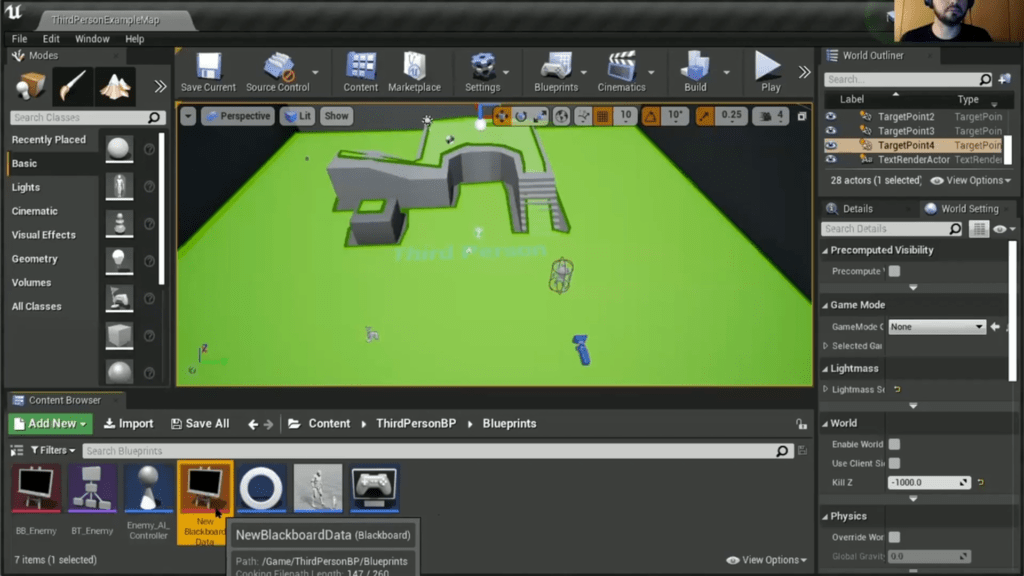1024x576 pixels.
Task: Open the Help menu
Action: pos(135,39)
